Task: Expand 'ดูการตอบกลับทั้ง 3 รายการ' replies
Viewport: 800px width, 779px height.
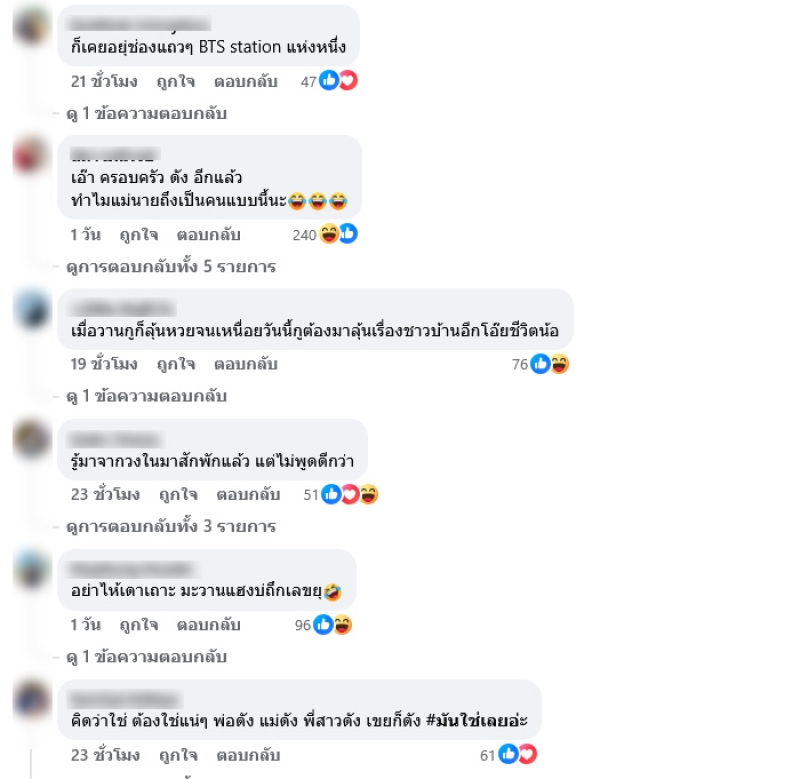Action: (171, 526)
